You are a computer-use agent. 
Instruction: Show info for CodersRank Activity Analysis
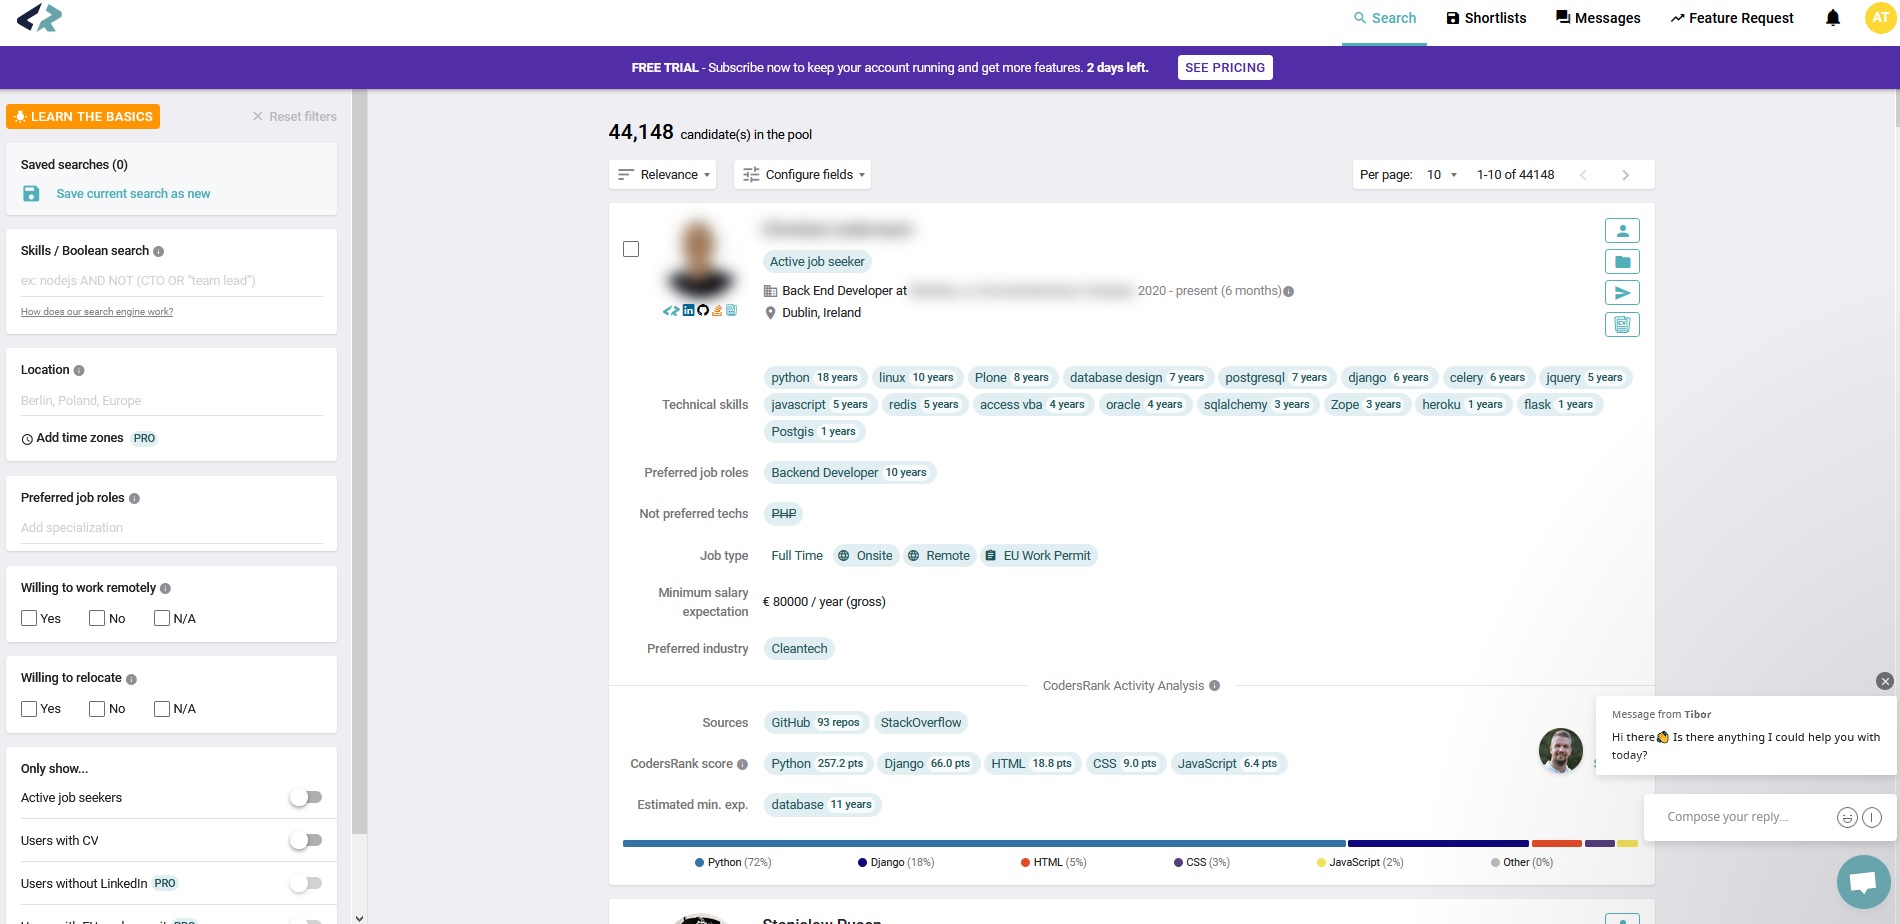point(1214,686)
